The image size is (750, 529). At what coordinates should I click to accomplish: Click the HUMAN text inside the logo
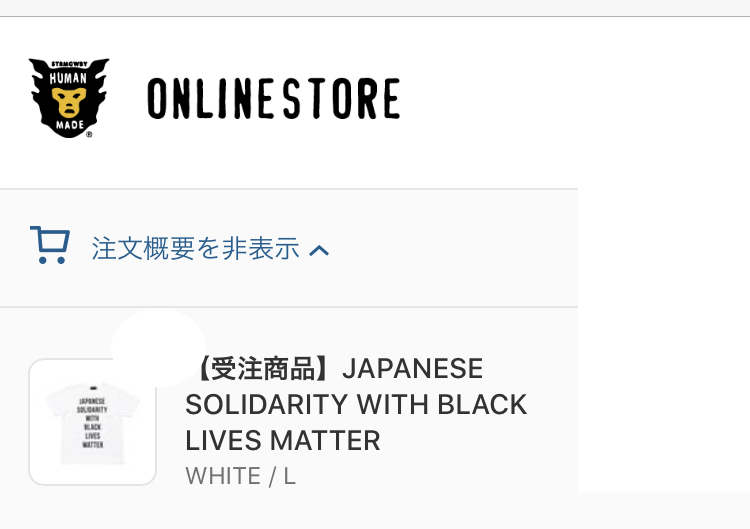pyautogui.click(x=68, y=78)
